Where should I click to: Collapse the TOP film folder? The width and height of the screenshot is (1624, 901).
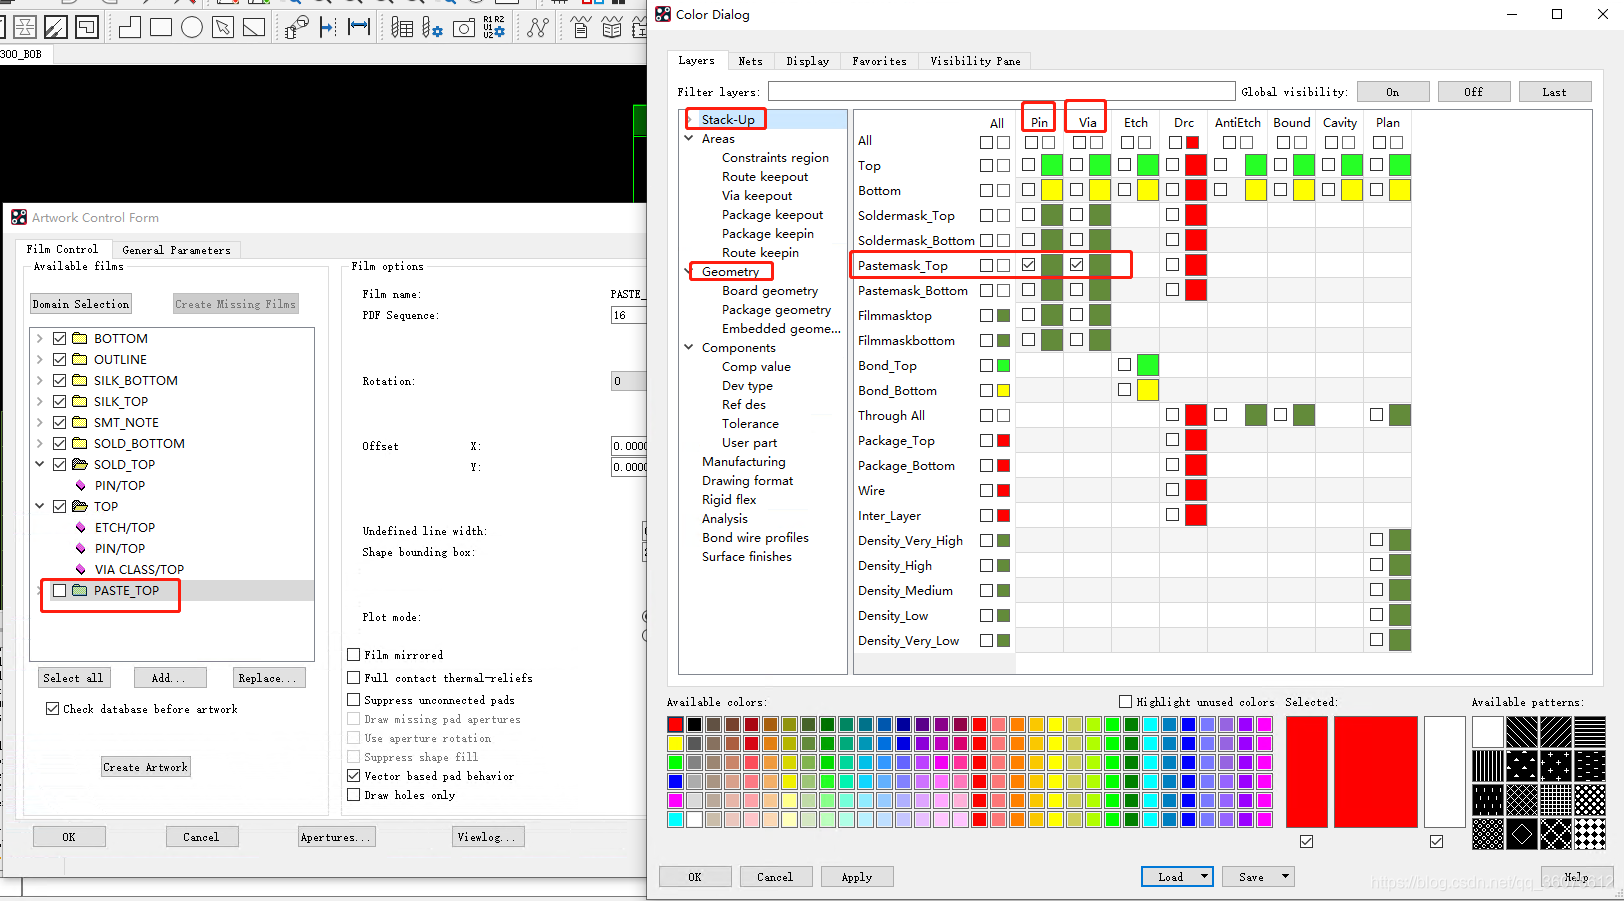pos(40,507)
